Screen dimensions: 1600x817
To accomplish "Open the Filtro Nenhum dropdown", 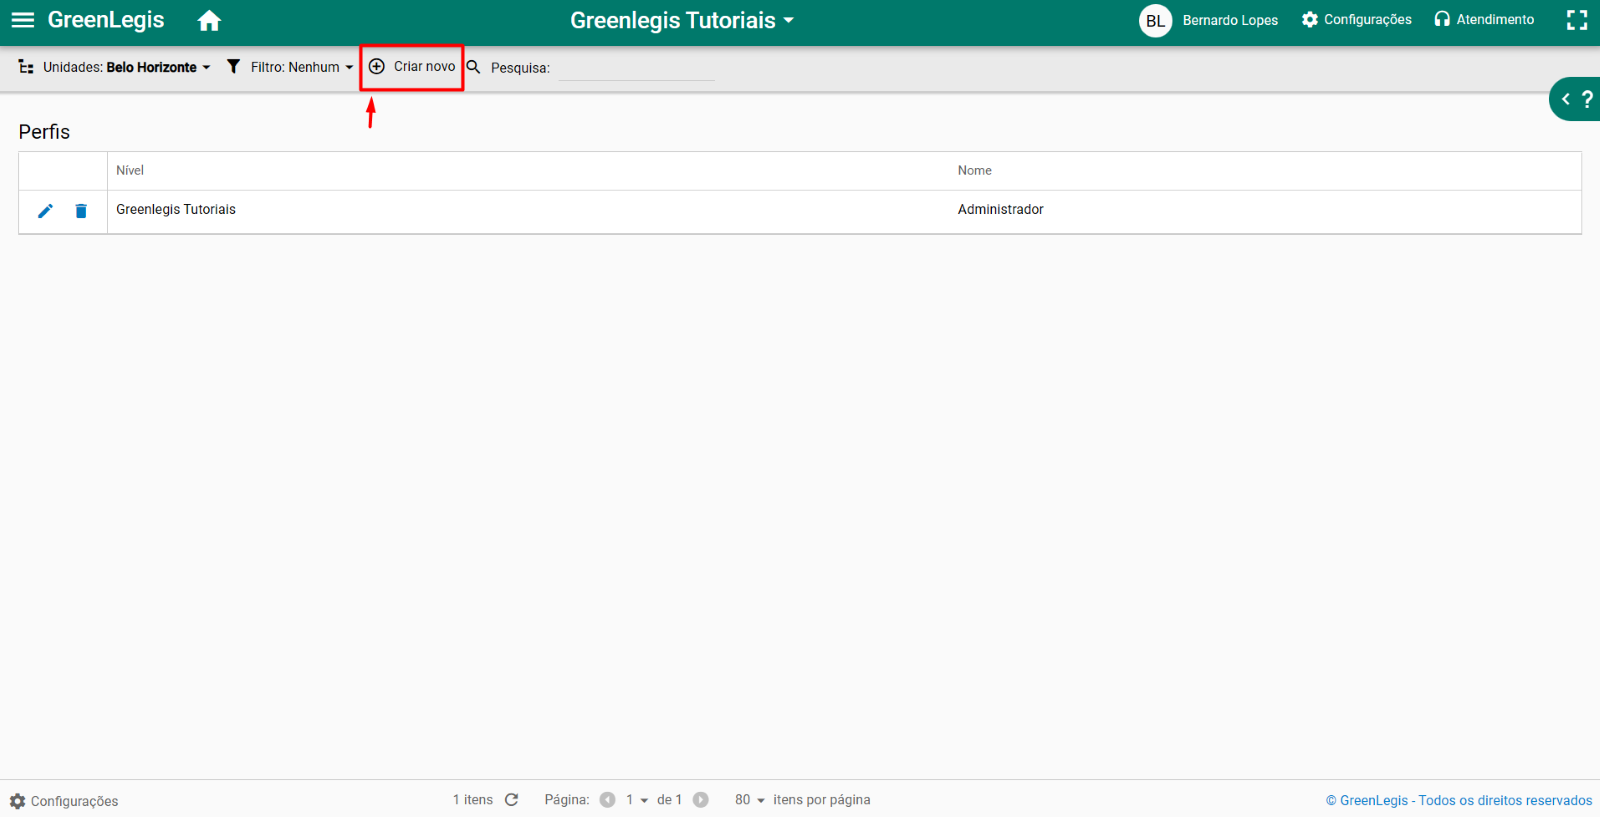I will pos(290,67).
